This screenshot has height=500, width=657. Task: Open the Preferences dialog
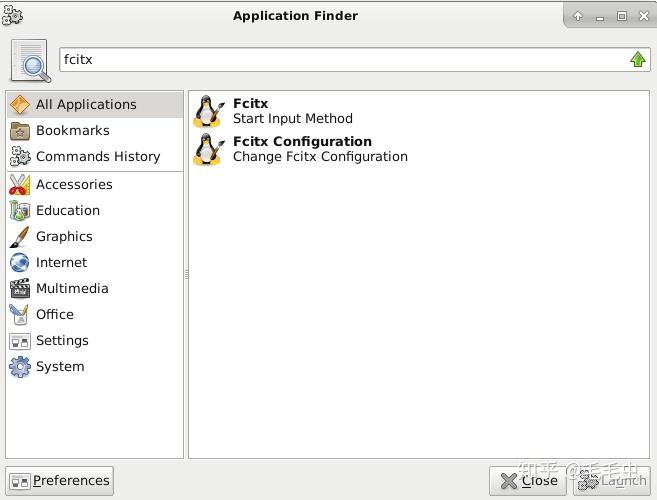(x=59, y=481)
